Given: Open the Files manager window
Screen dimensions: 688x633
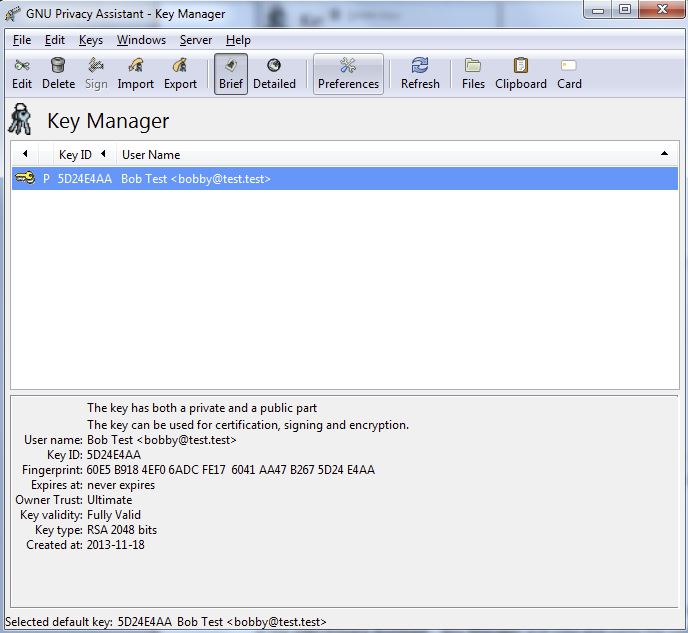Looking at the screenshot, I should point(473,74).
